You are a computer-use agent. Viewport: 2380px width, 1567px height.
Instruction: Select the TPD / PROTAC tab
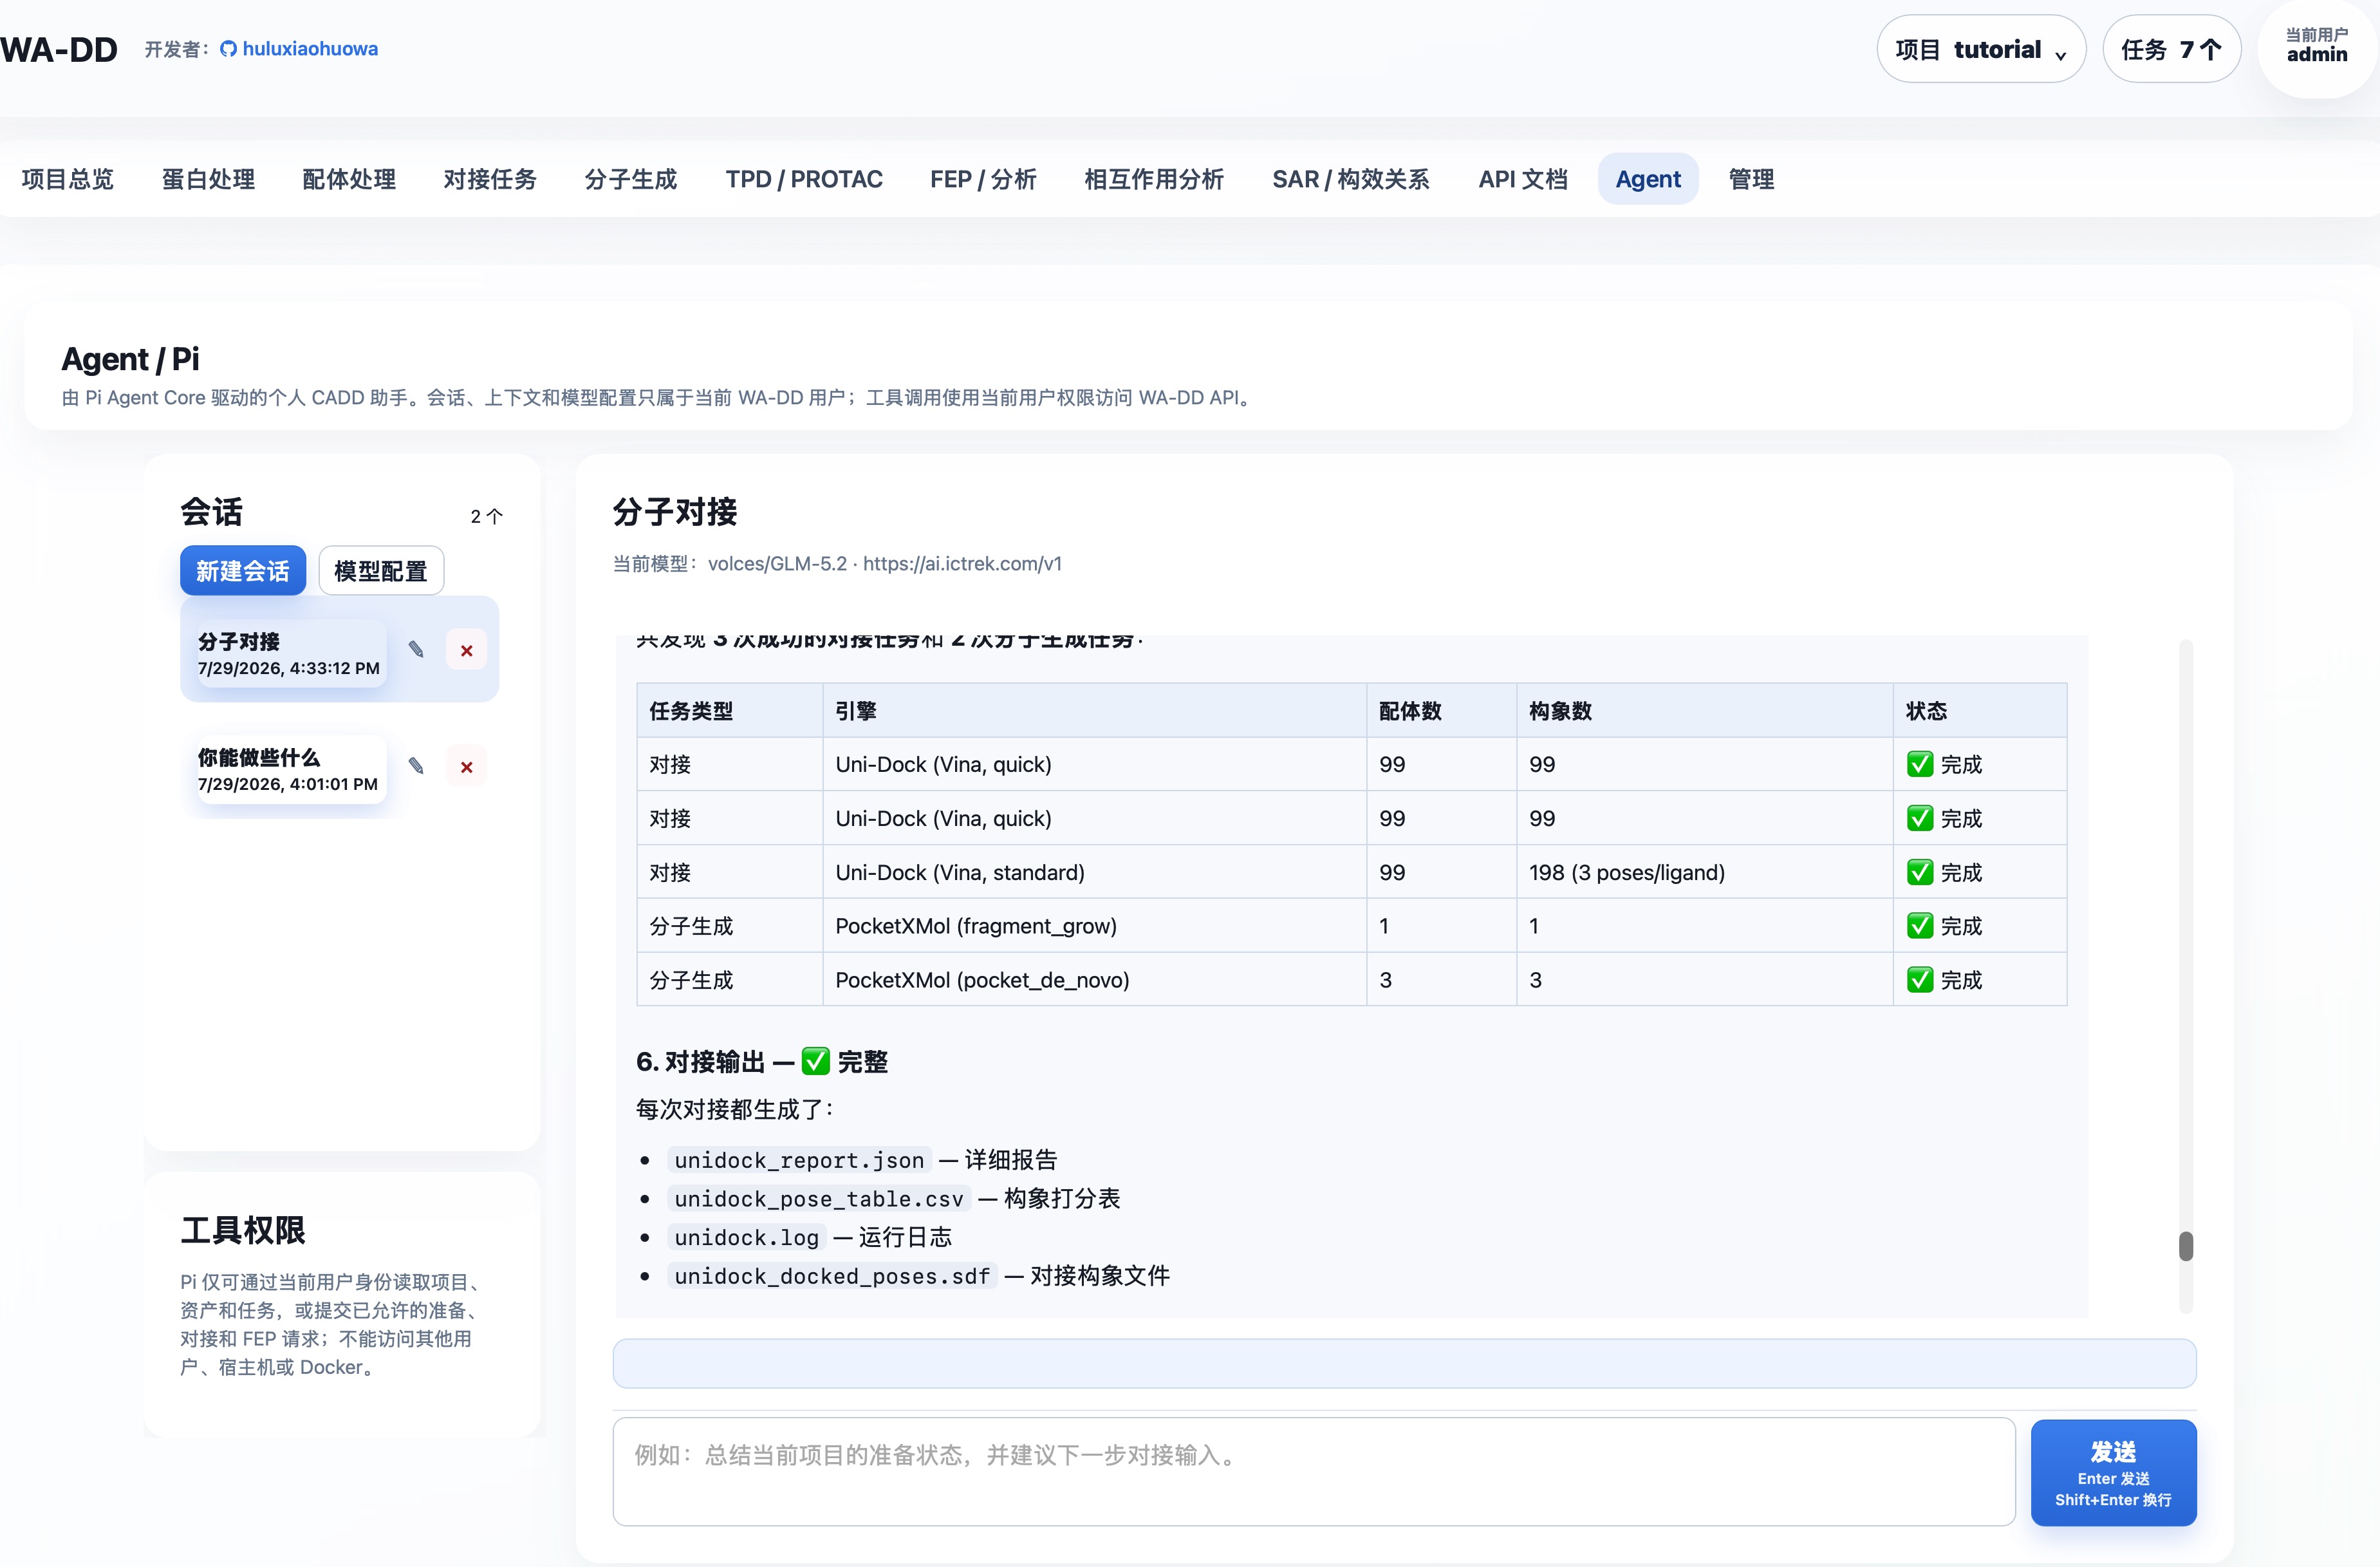[804, 179]
